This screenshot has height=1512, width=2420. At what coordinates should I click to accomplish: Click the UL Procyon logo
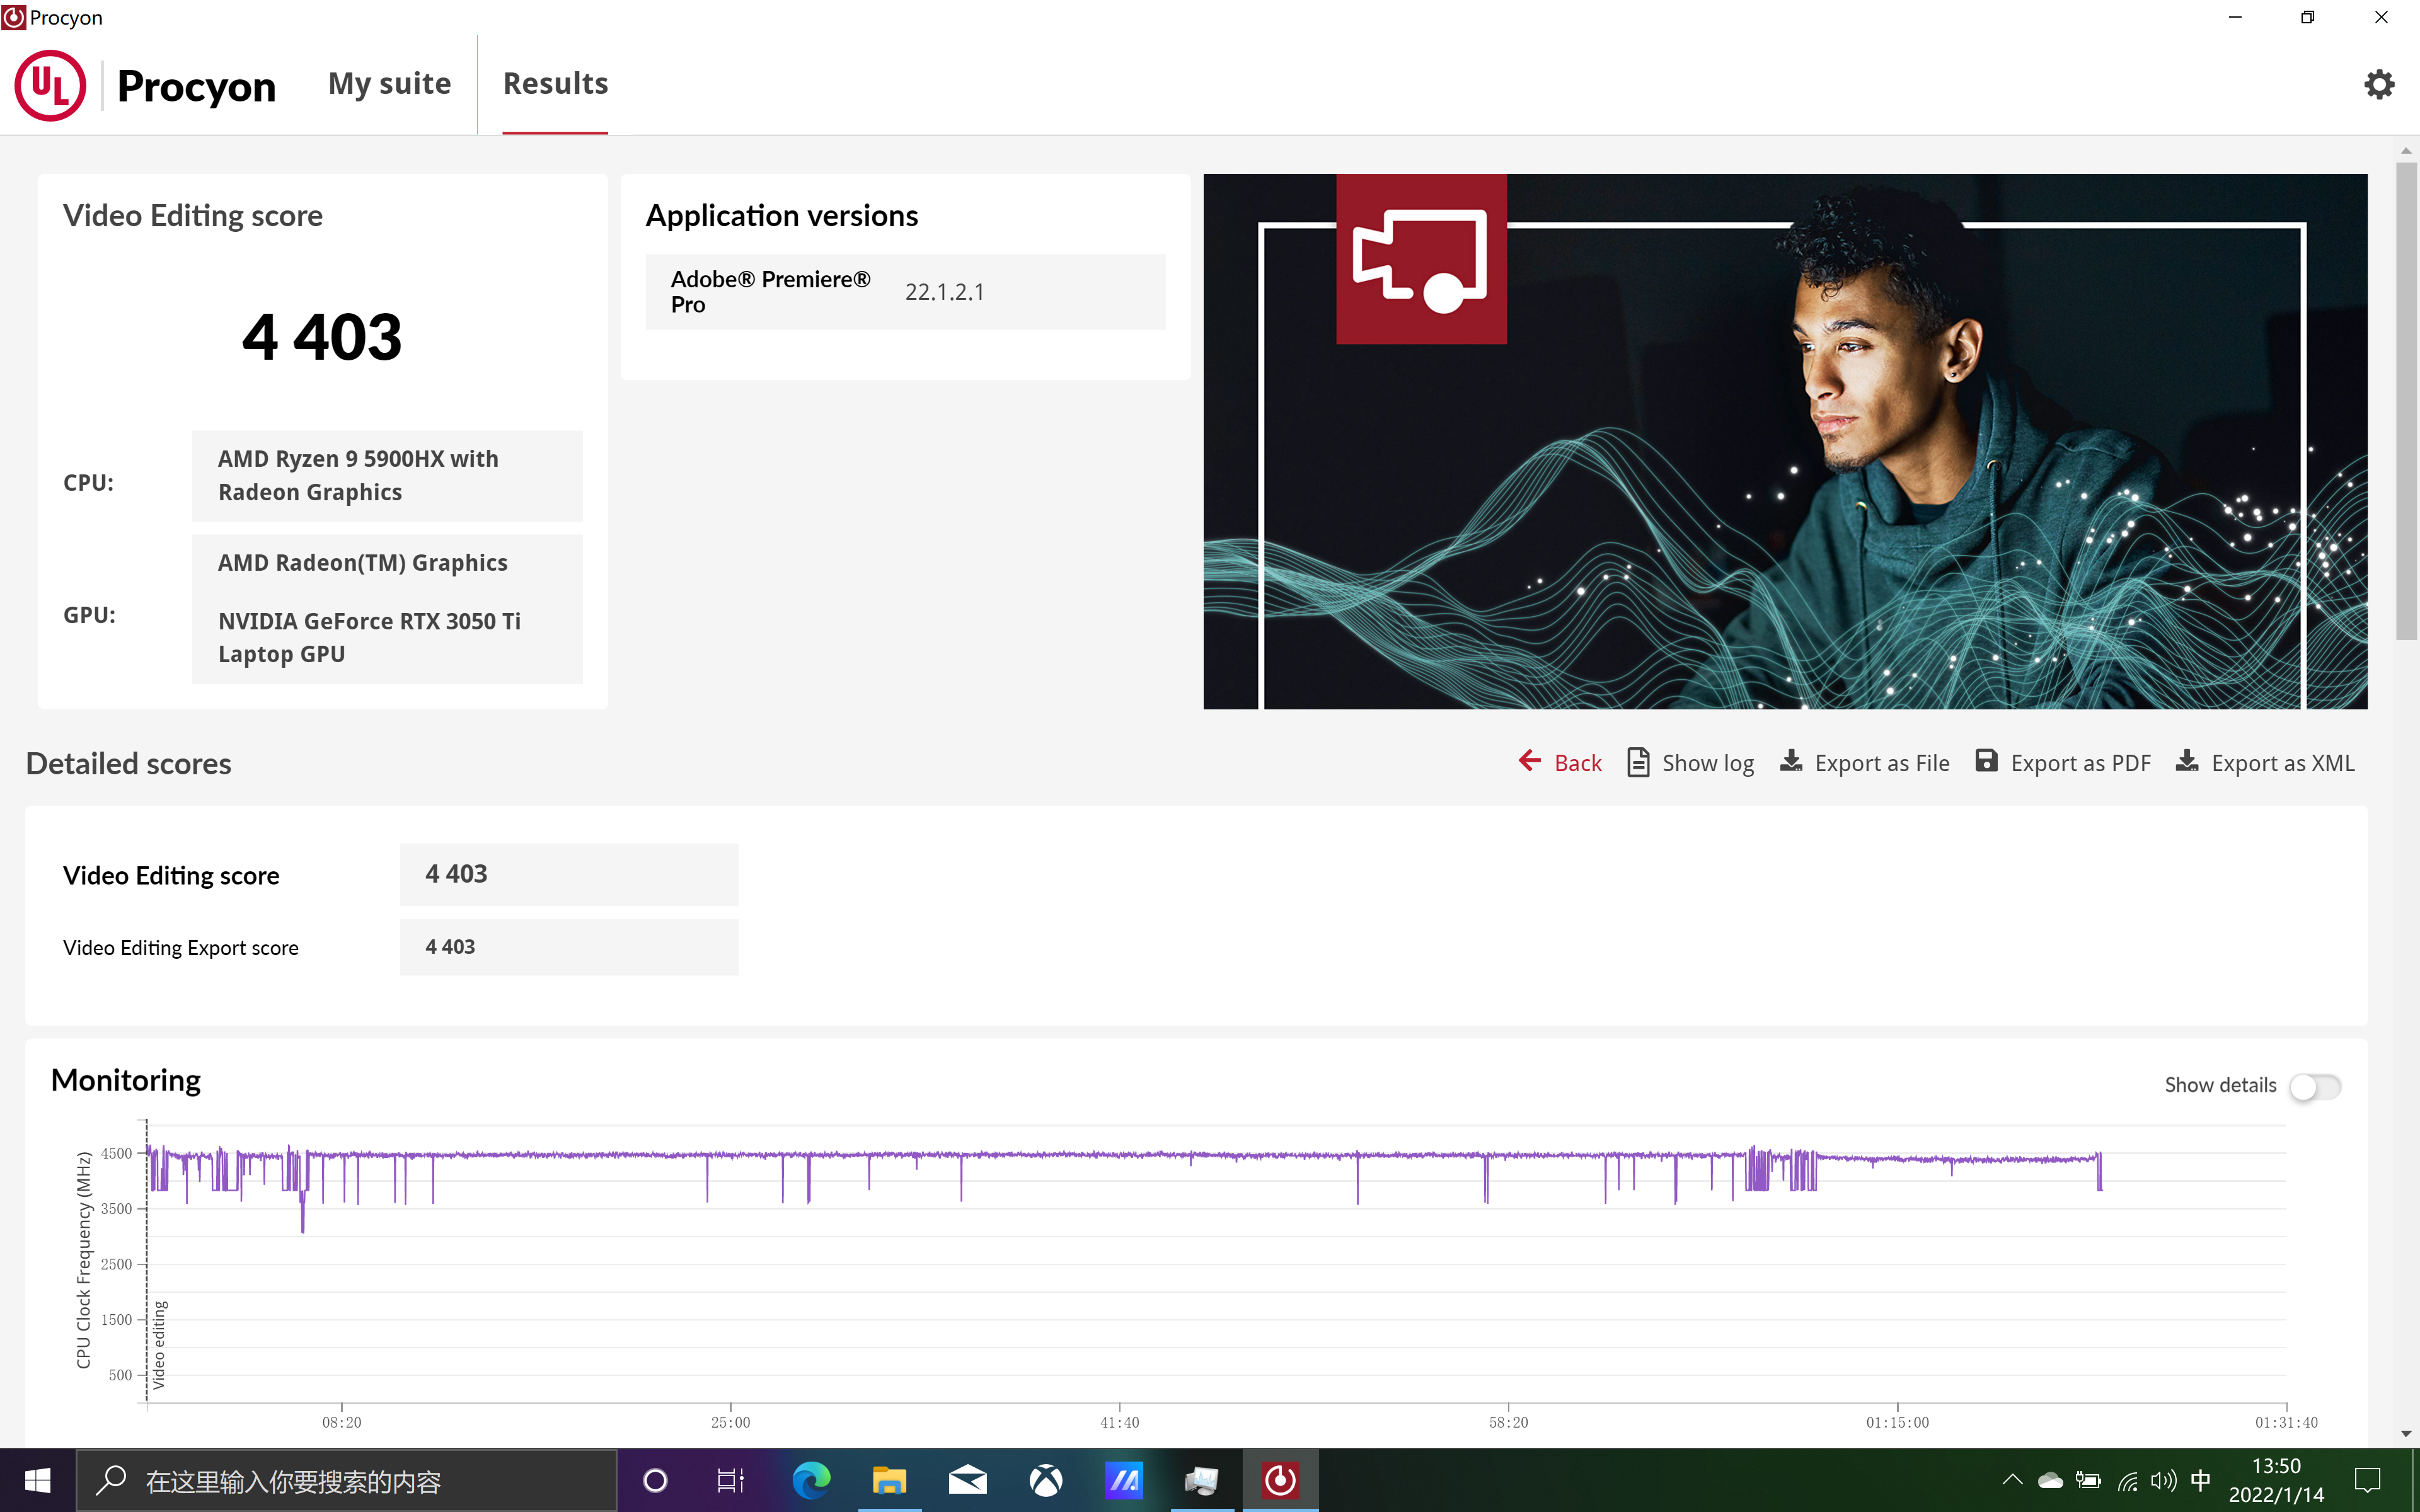click(50, 86)
